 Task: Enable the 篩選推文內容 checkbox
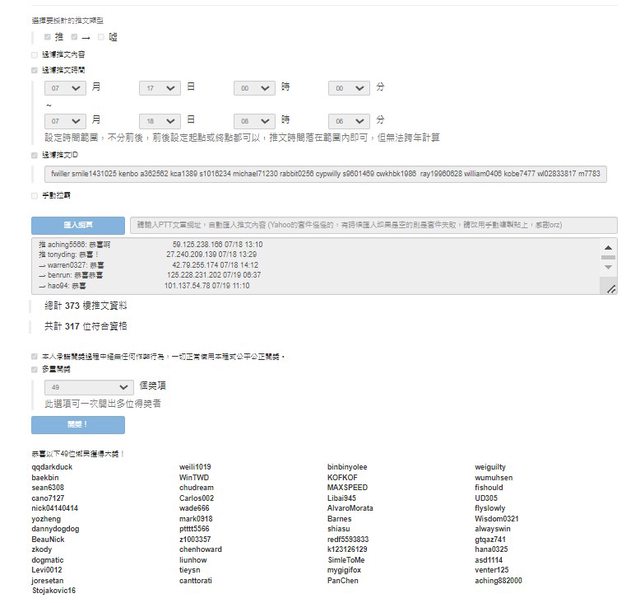[35, 54]
